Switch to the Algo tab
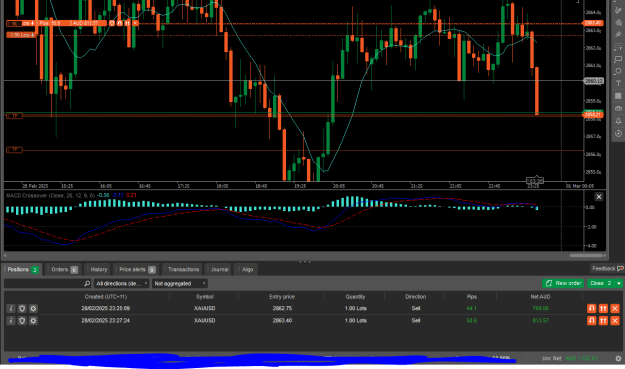 (x=246, y=270)
